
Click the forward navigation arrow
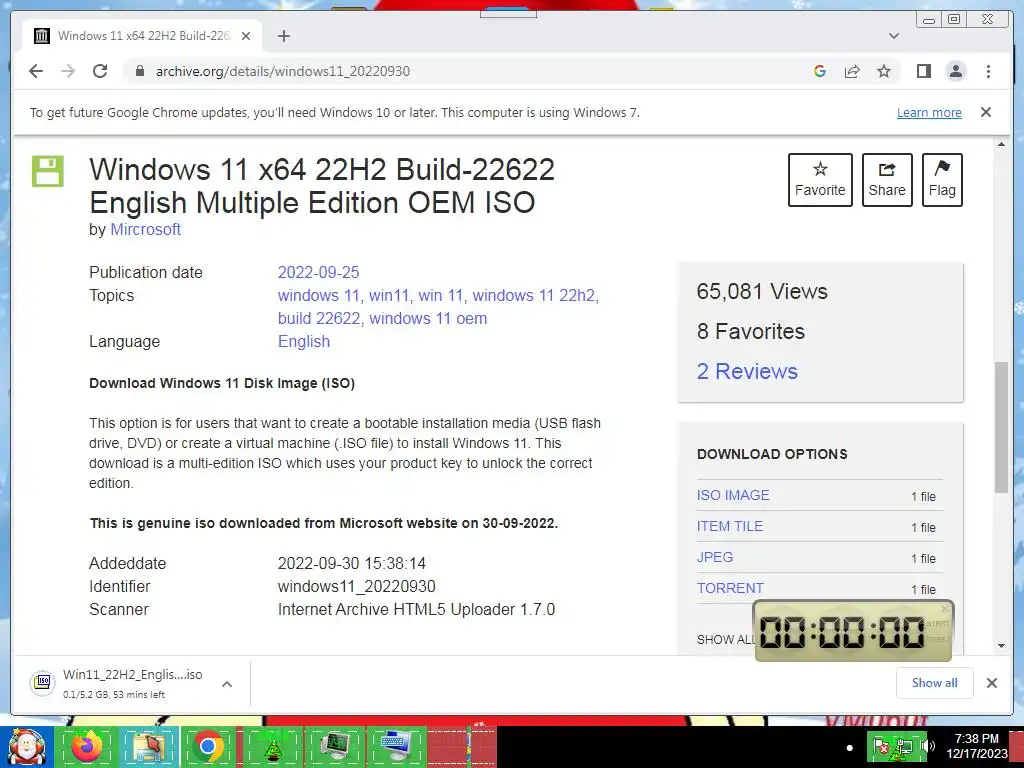tap(68, 71)
